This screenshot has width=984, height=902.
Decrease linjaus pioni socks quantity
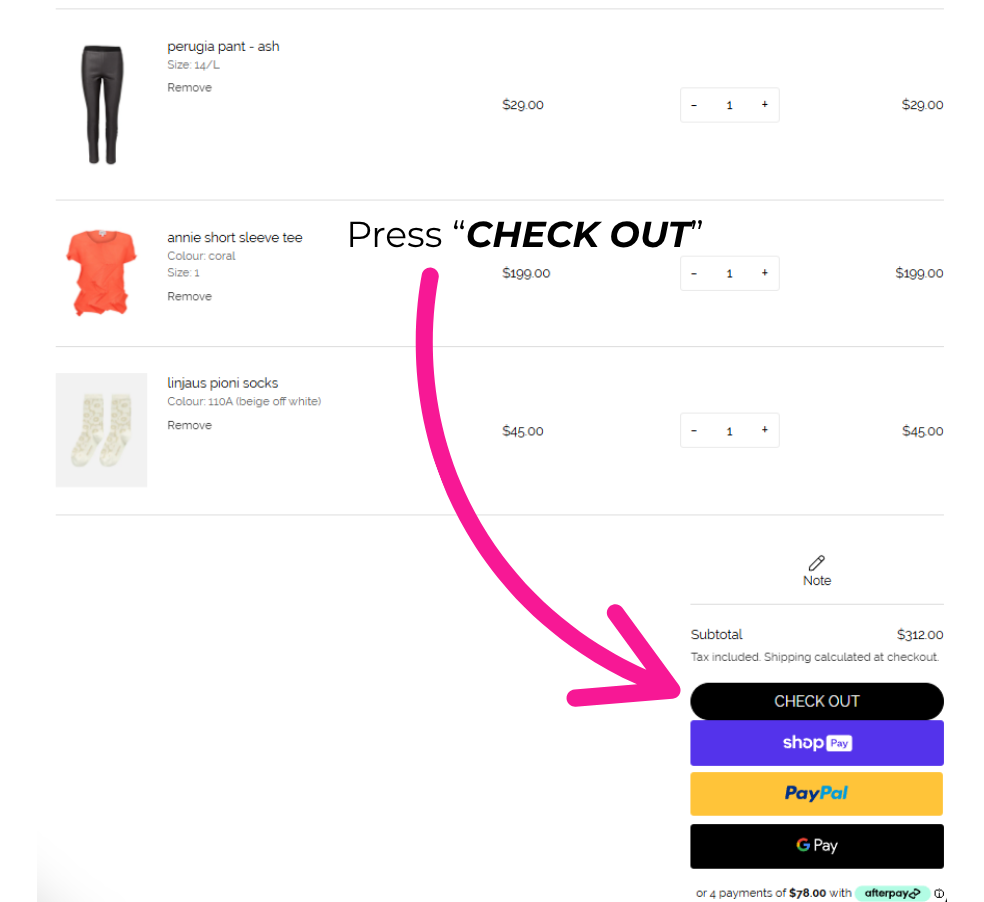click(694, 431)
